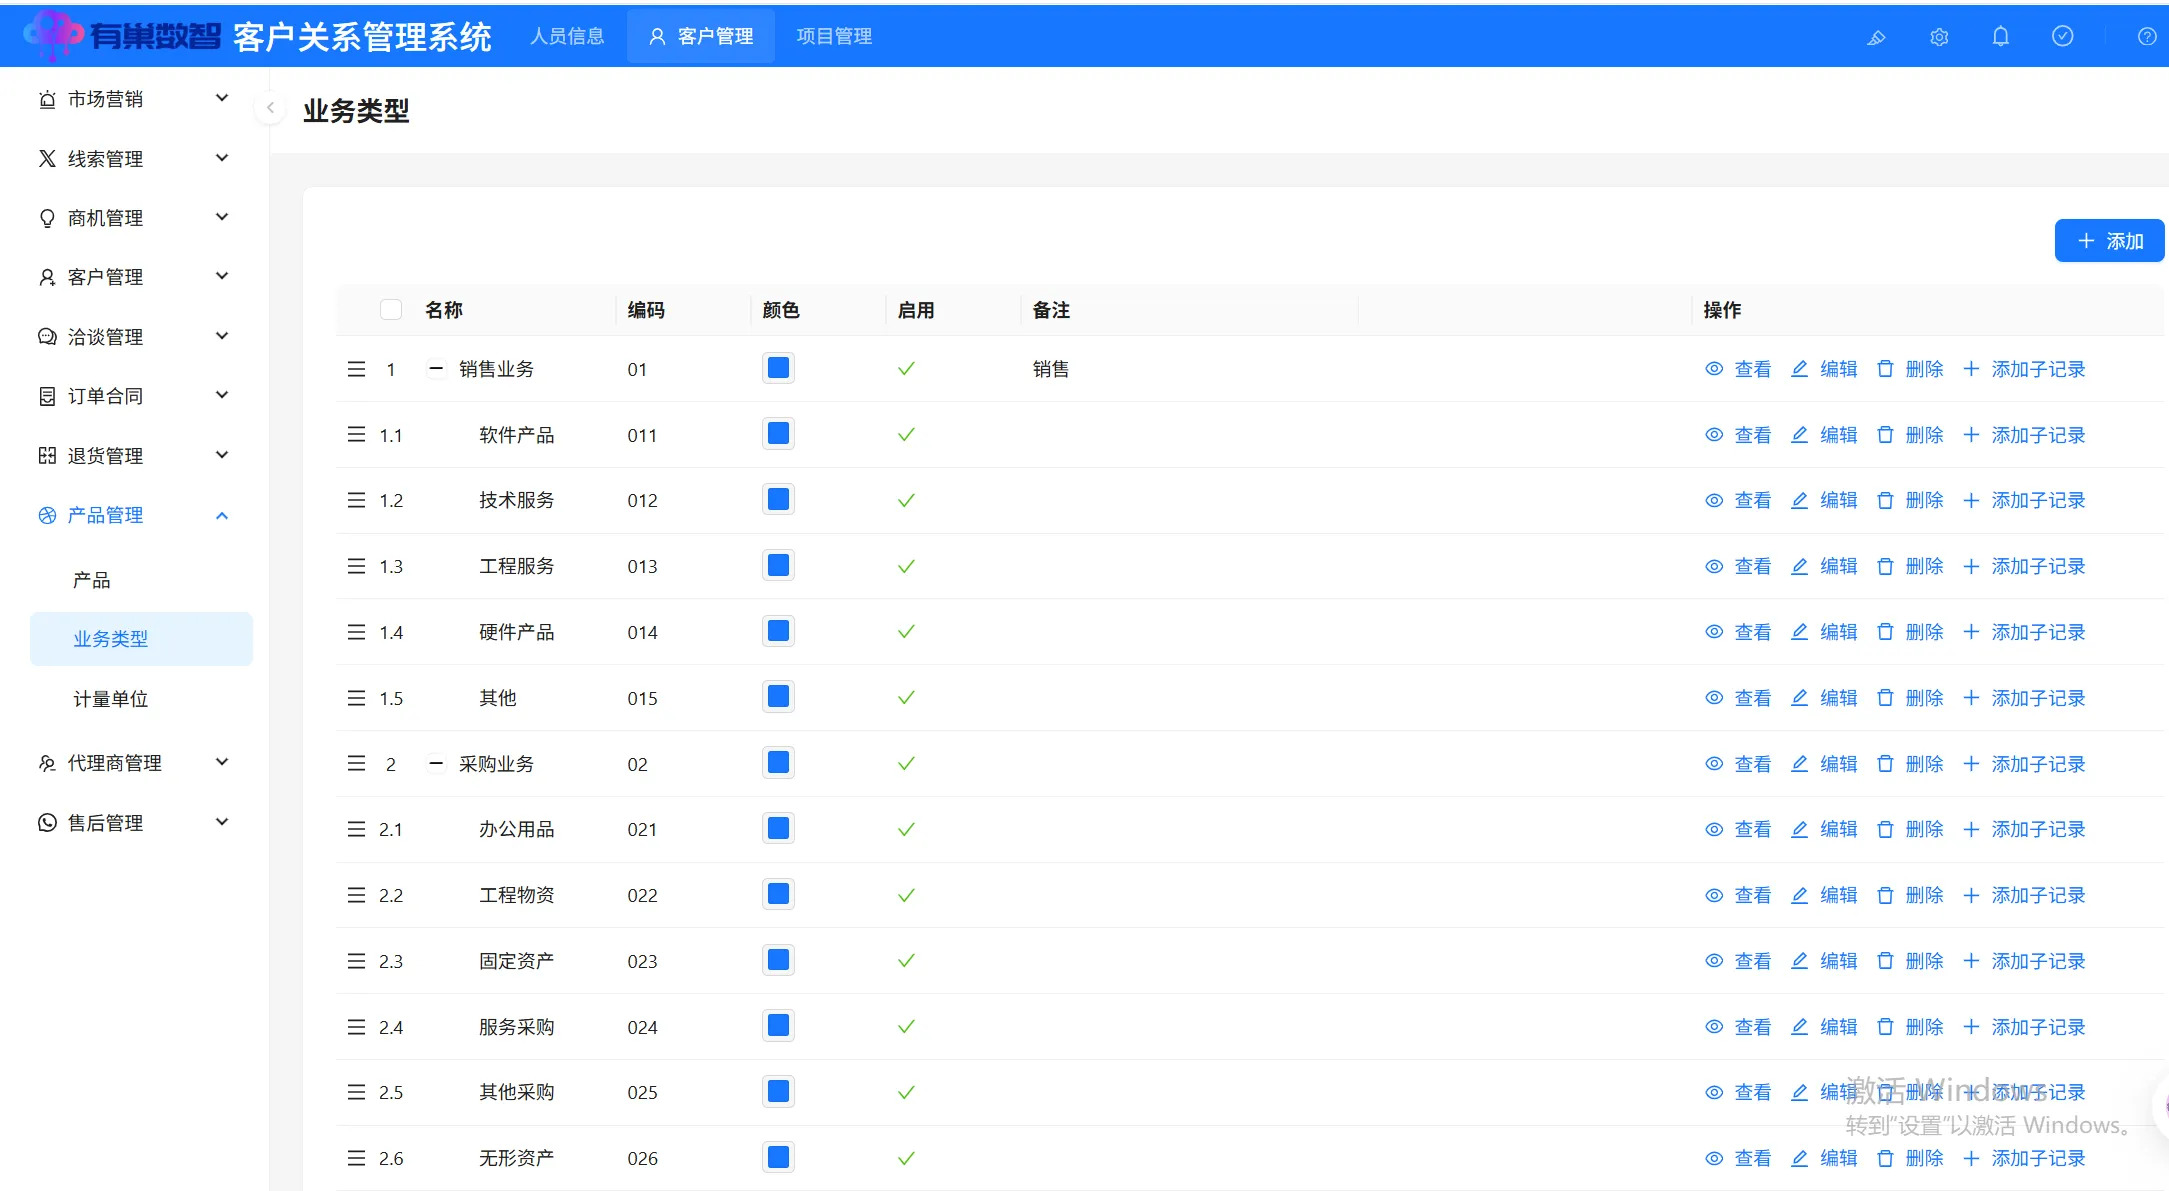
Task: Click the 启用 checkmark for 硬件产品
Action: 906,632
